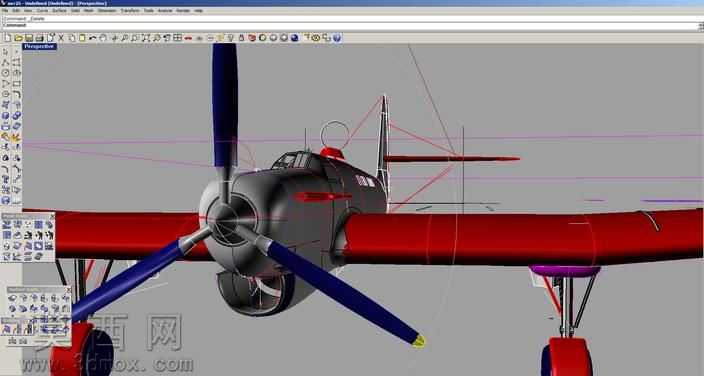The image size is (704, 376).
Task: Click the red car view icon
Action: [188, 38]
